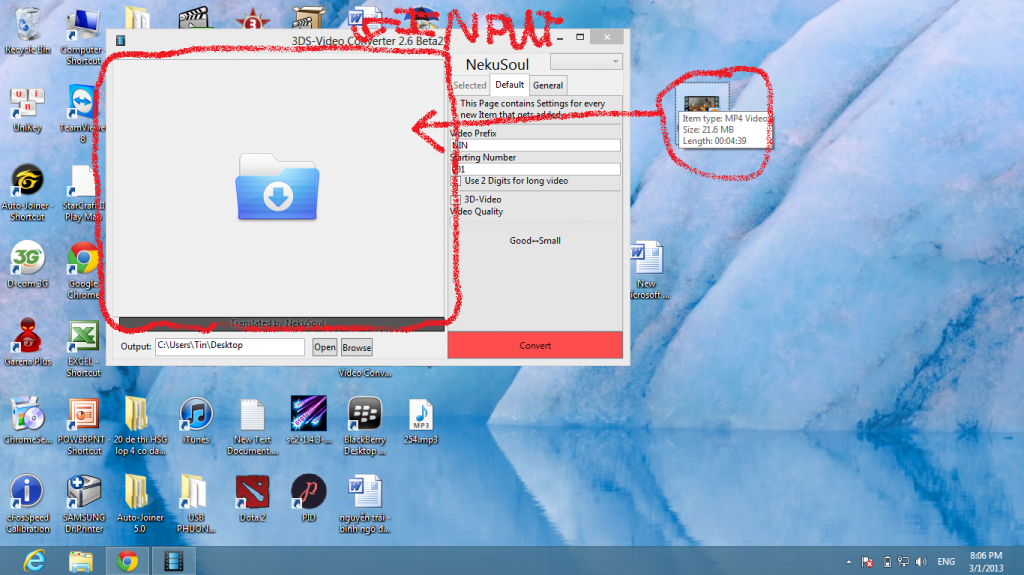Adjust the Video Quality Good-Small slider
The width and height of the screenshot is (1024, 575).
tap(535, 225)
